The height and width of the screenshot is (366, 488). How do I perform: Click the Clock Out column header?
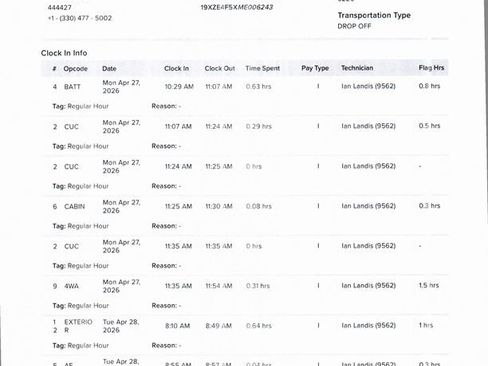click(x=220, y=68)
